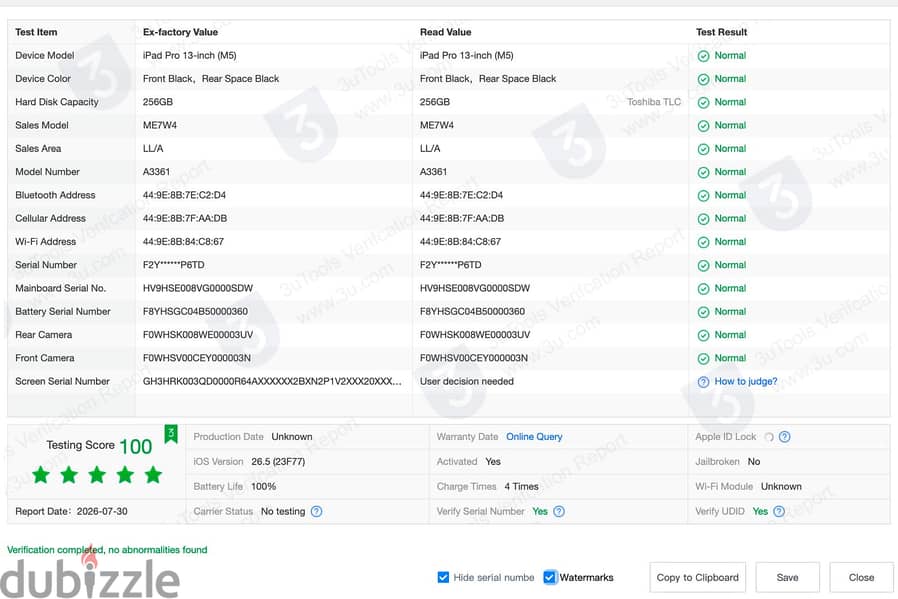Select the Serial Number F2Y******P6TD read value

[451, 265]
